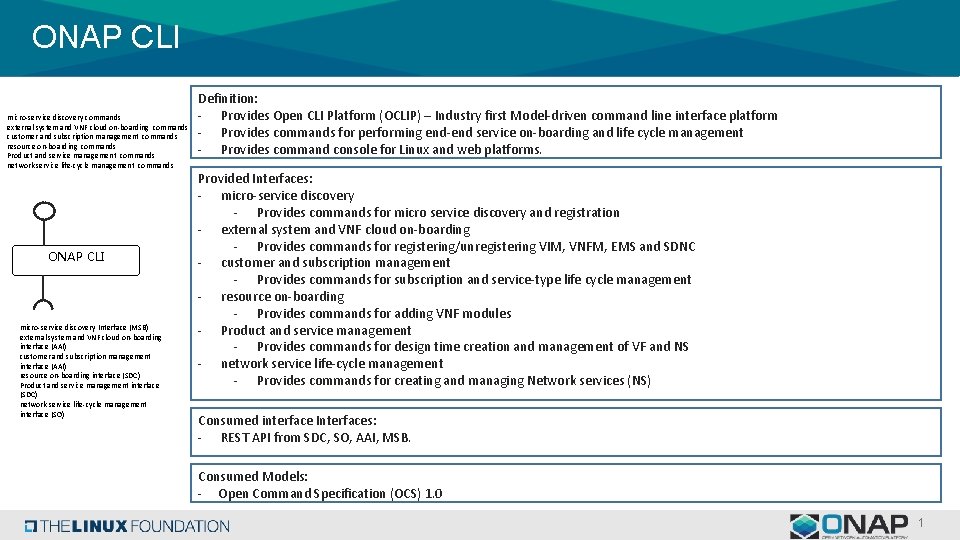960x540 pixels.
Task: Select Open Command Specification (OCS) 1.0 line
Action: click(330, 493)
